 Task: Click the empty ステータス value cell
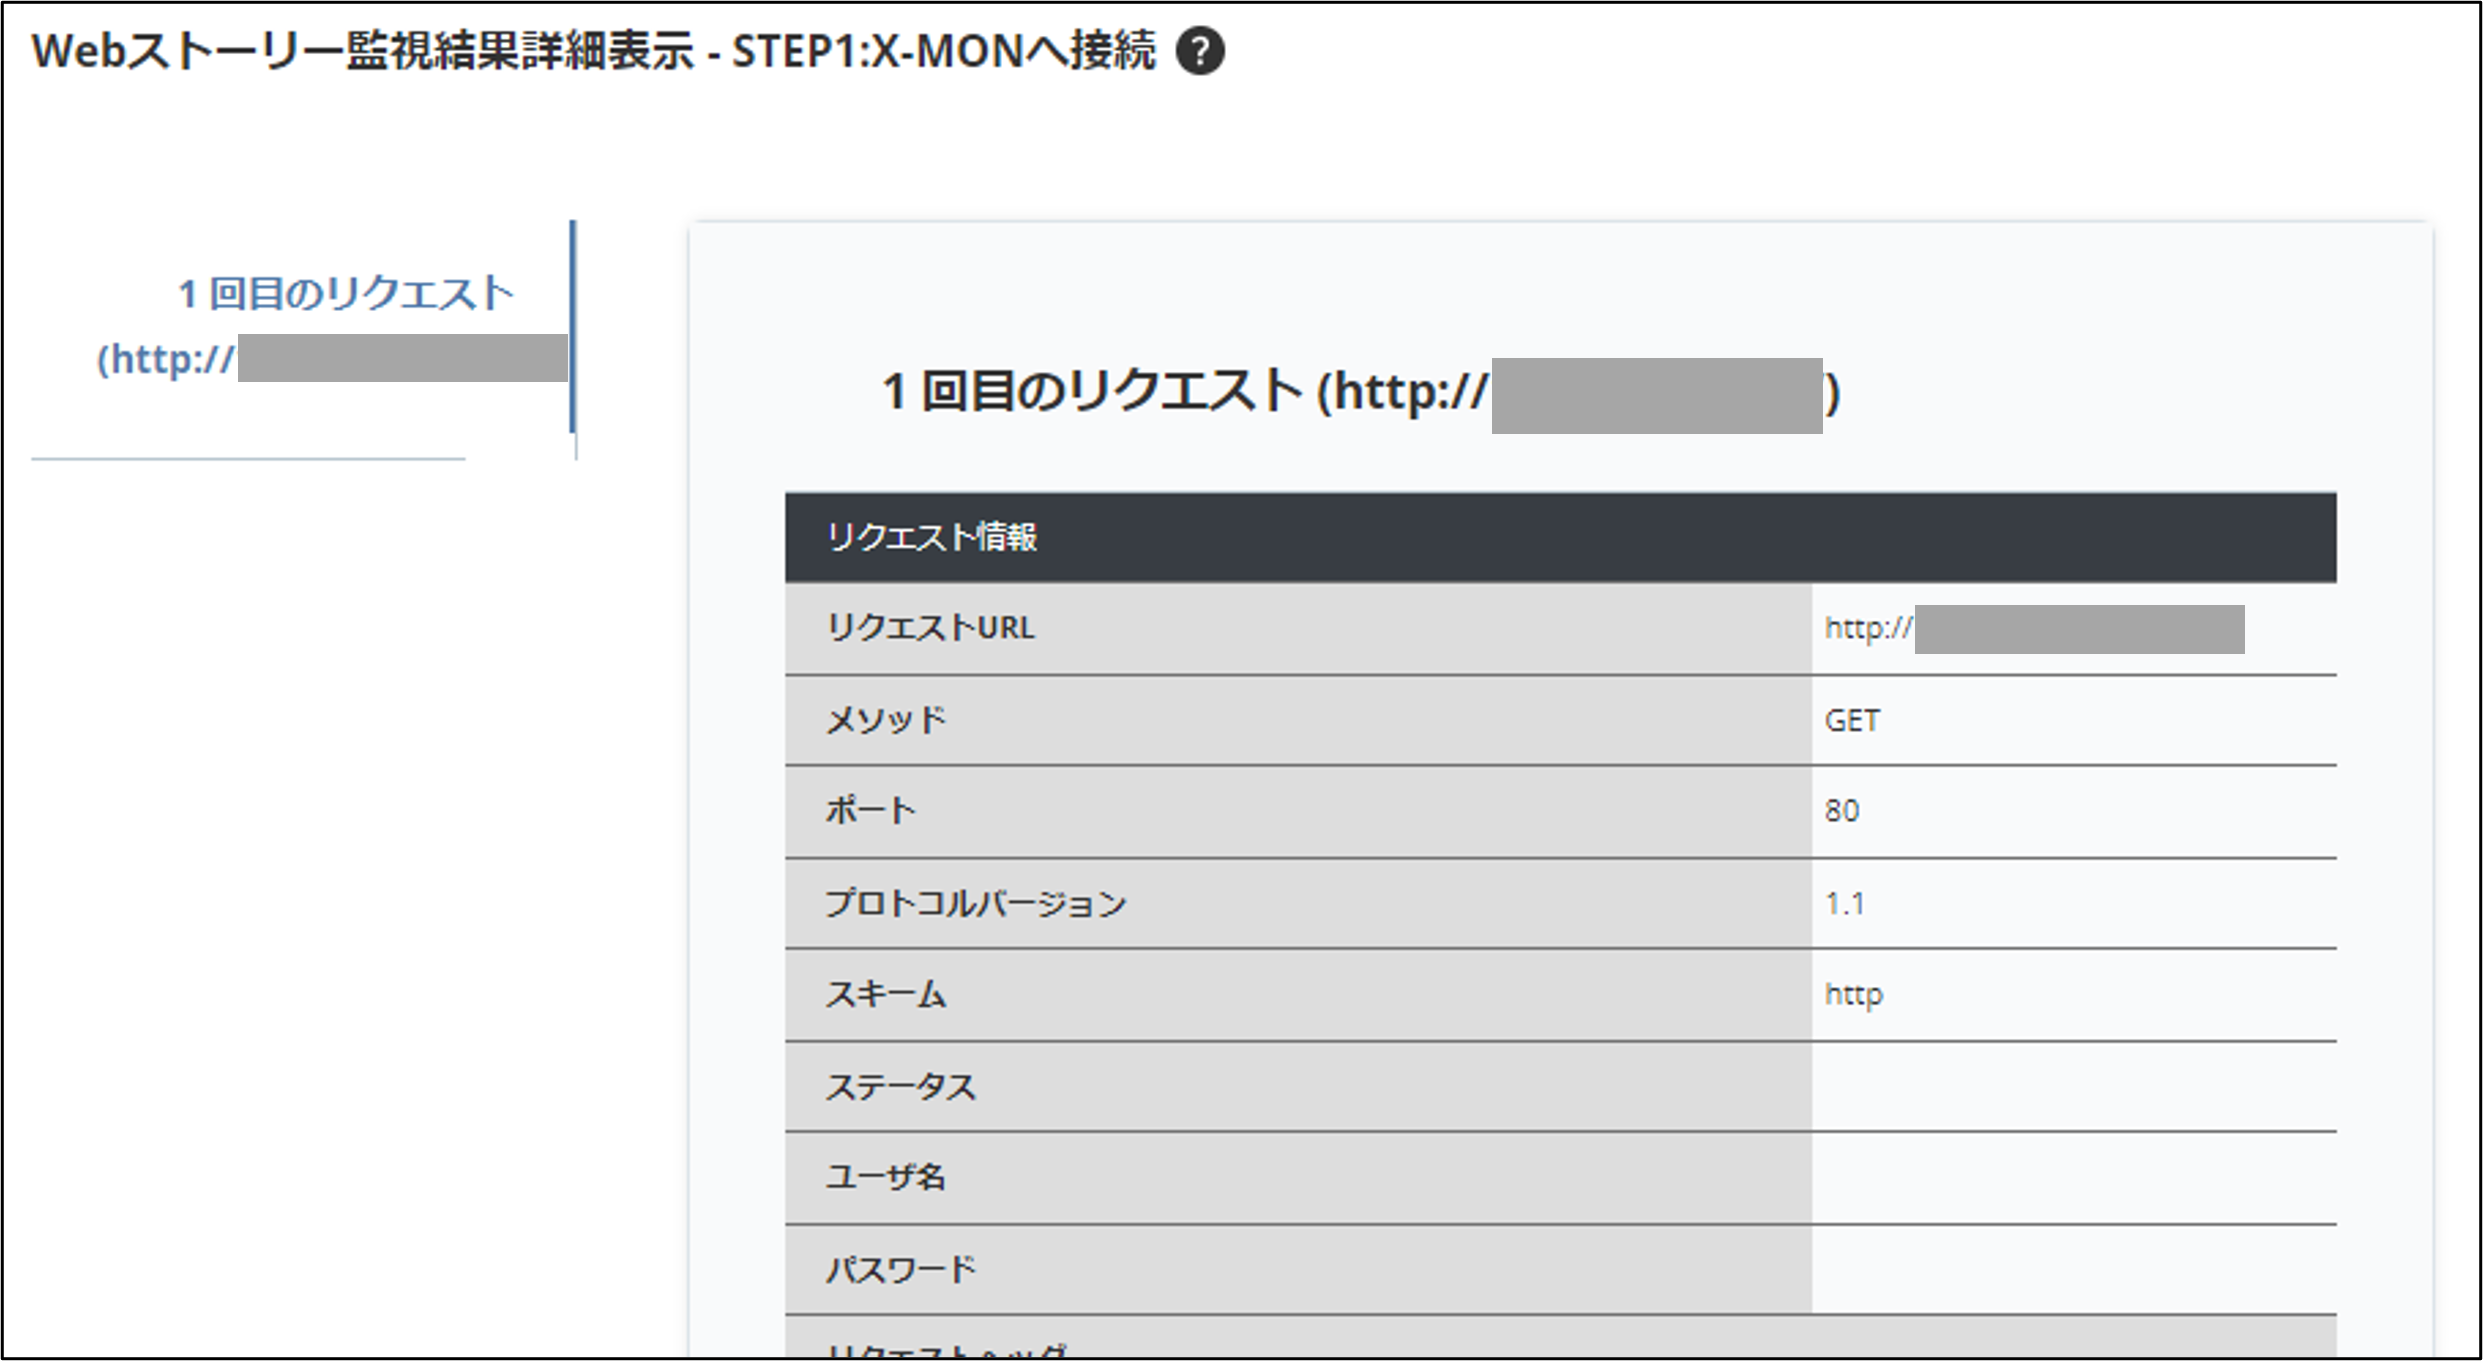pos(2073,1087)
